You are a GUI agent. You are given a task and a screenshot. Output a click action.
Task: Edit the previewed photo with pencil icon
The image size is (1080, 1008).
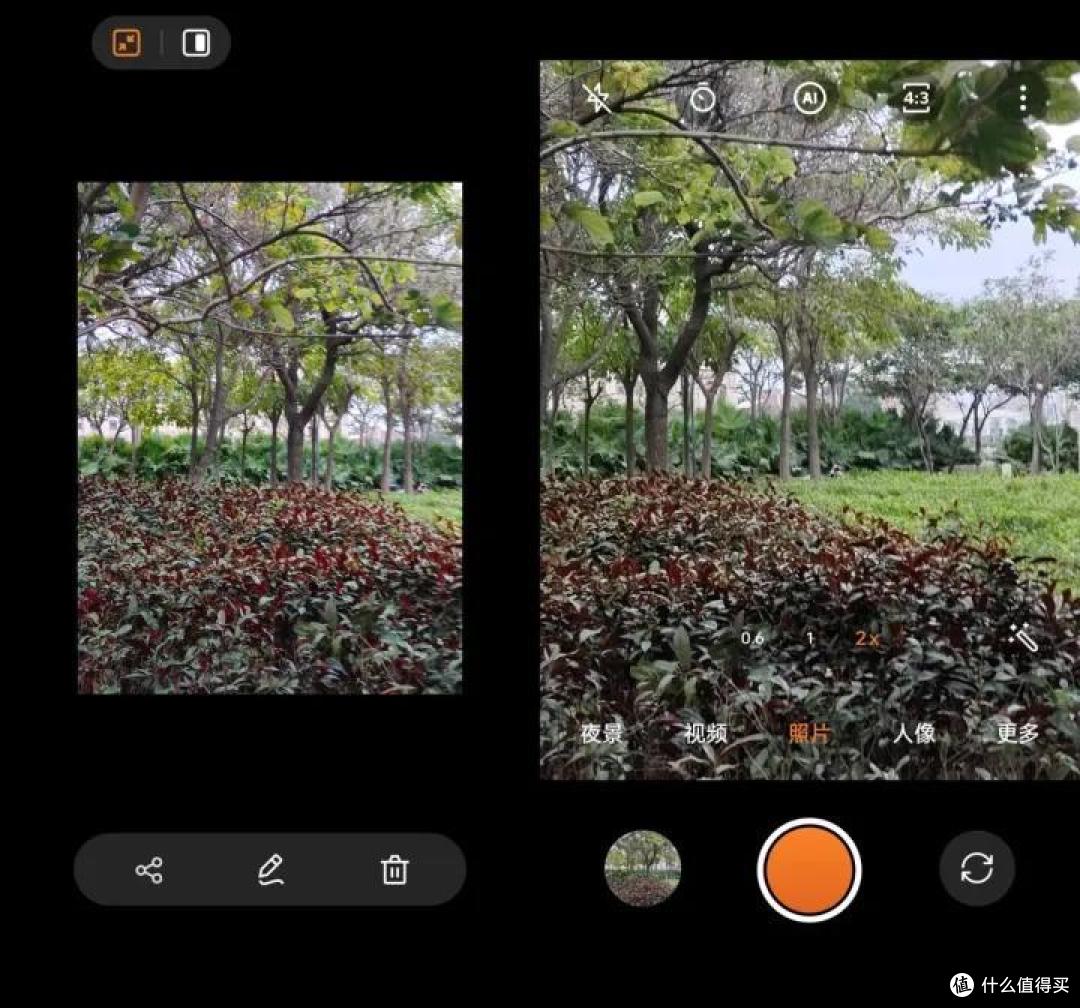click(271, 870)
